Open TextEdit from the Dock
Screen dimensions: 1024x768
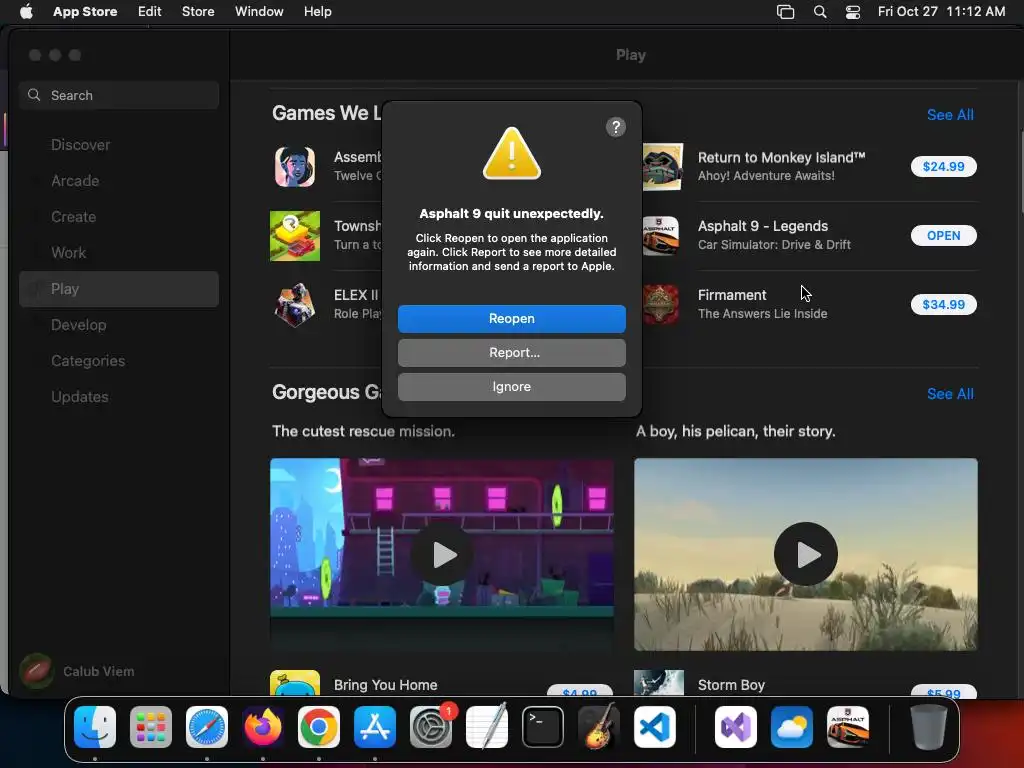[487, 727]
